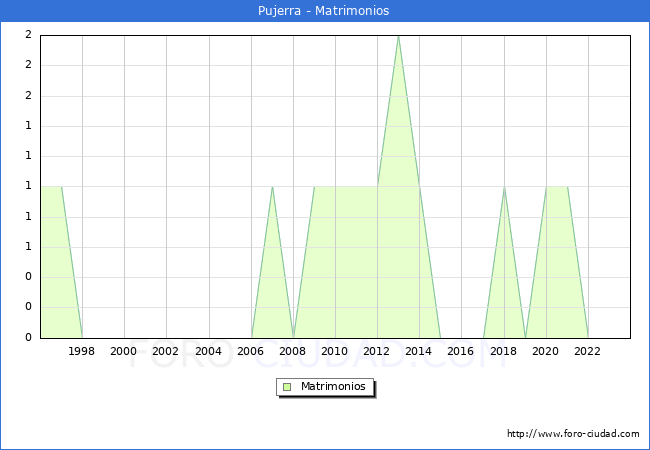Screen dimensions: 650x450
Task: Select the 2022 x-axis label
Action: coord(588,351)
